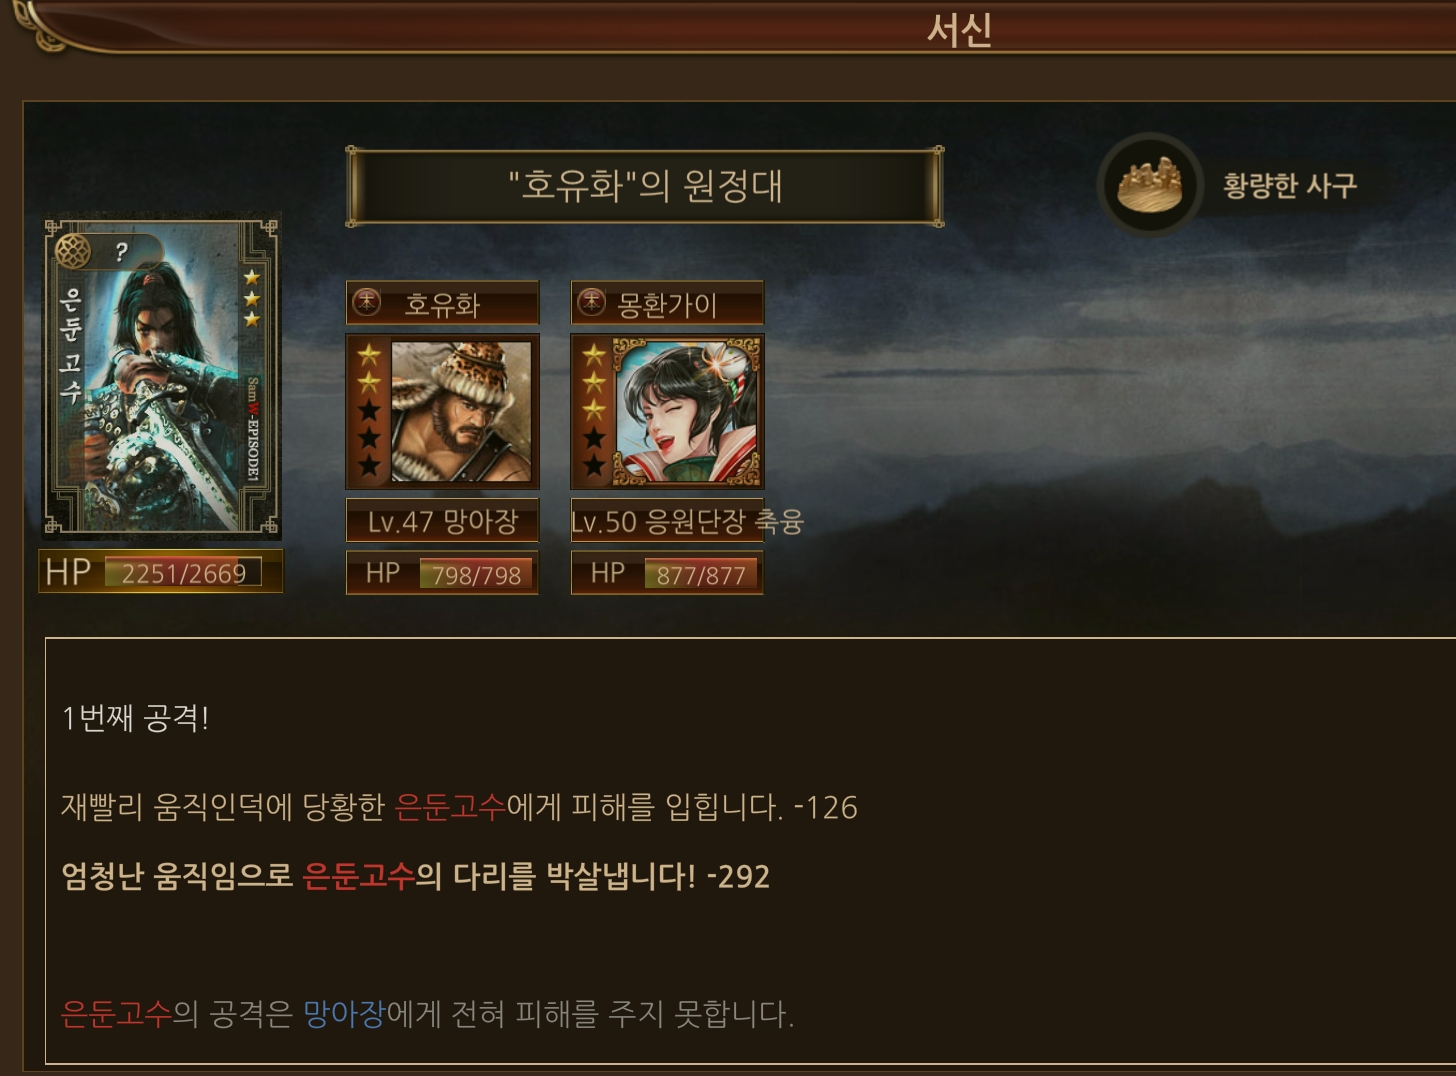Click the question mark on enemy card
This screenshot has width=1456, height=1076.
coord(121,252)
